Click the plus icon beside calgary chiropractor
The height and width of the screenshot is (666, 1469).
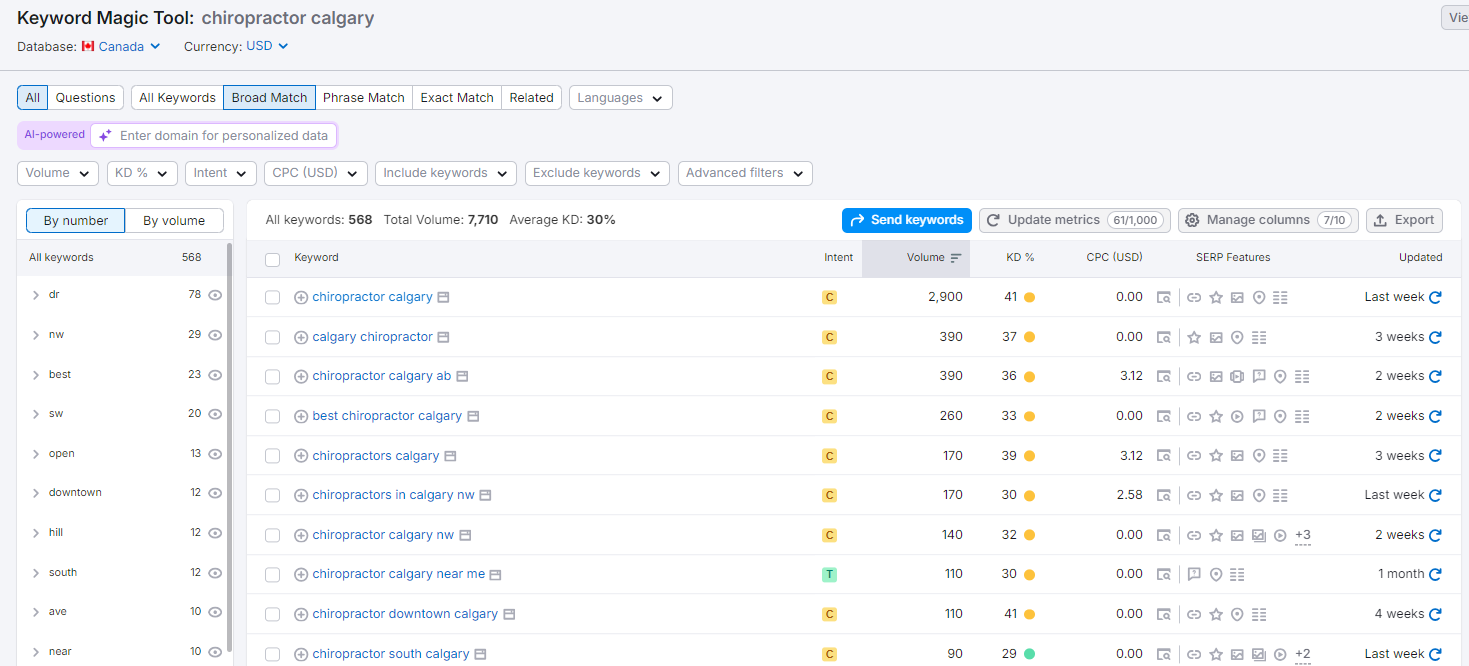(x=301, y=337)
